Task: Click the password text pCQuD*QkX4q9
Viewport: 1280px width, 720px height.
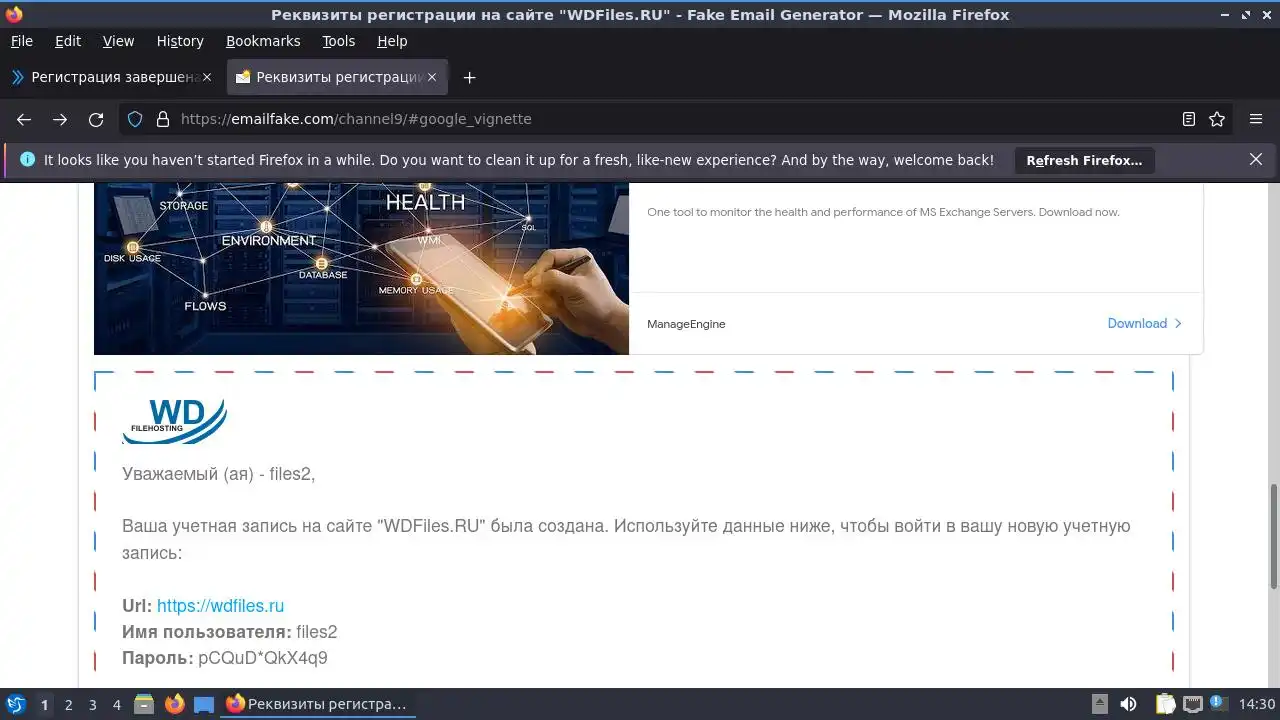Action: pyautogui.click(x=263, y=658)
